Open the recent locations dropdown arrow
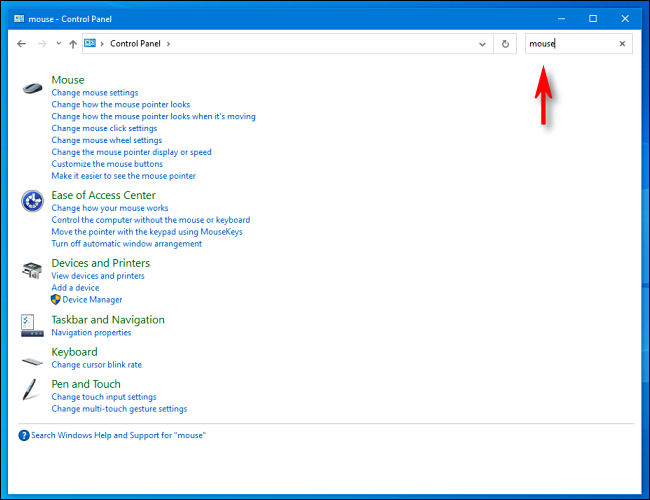 tap(58, 44)
